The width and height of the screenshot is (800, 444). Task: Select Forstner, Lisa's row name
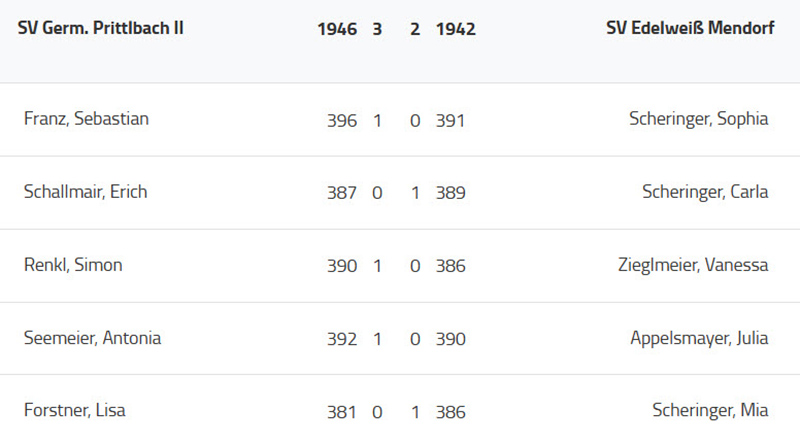(74, 411)
